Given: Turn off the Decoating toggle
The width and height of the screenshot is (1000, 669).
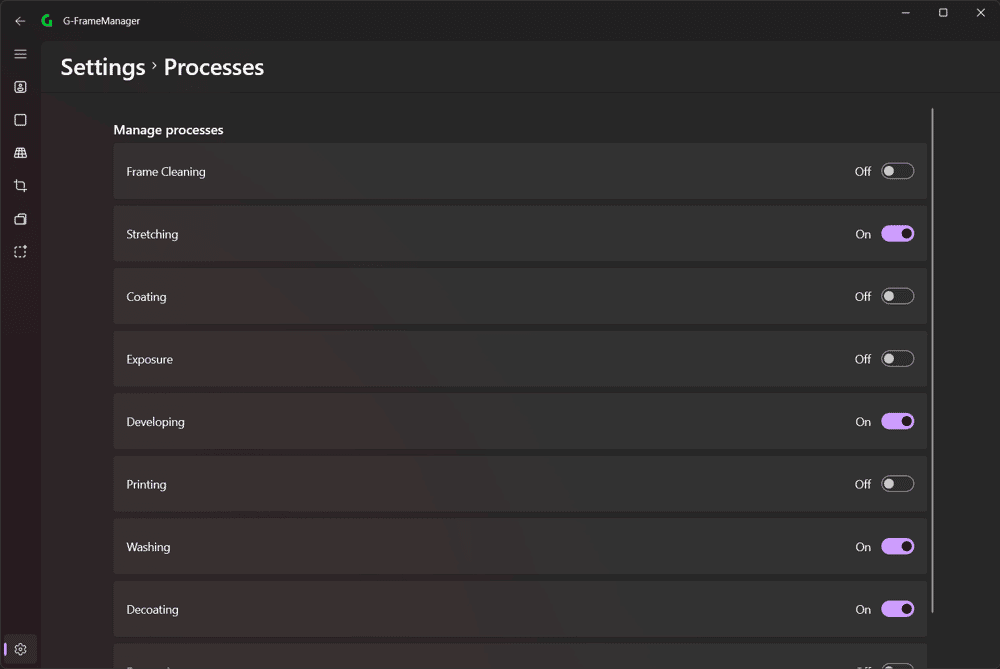Looking at the screenshot, I should coord(897,609).
